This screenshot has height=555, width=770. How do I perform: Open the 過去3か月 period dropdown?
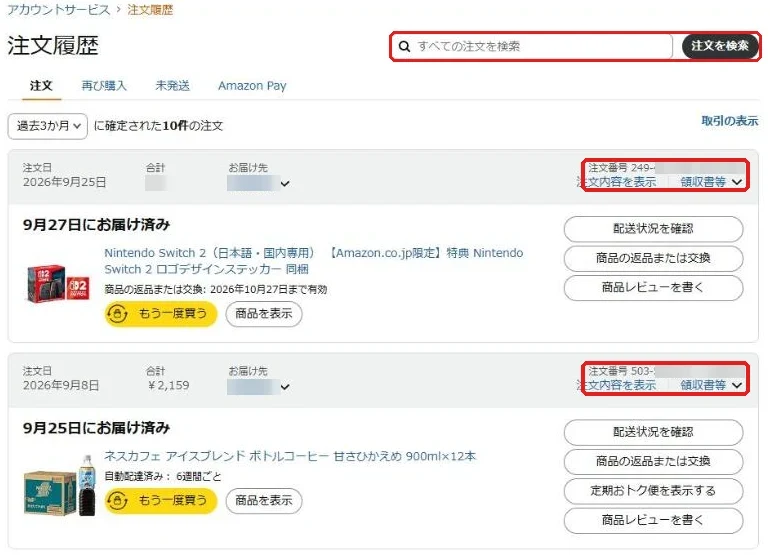48,126
